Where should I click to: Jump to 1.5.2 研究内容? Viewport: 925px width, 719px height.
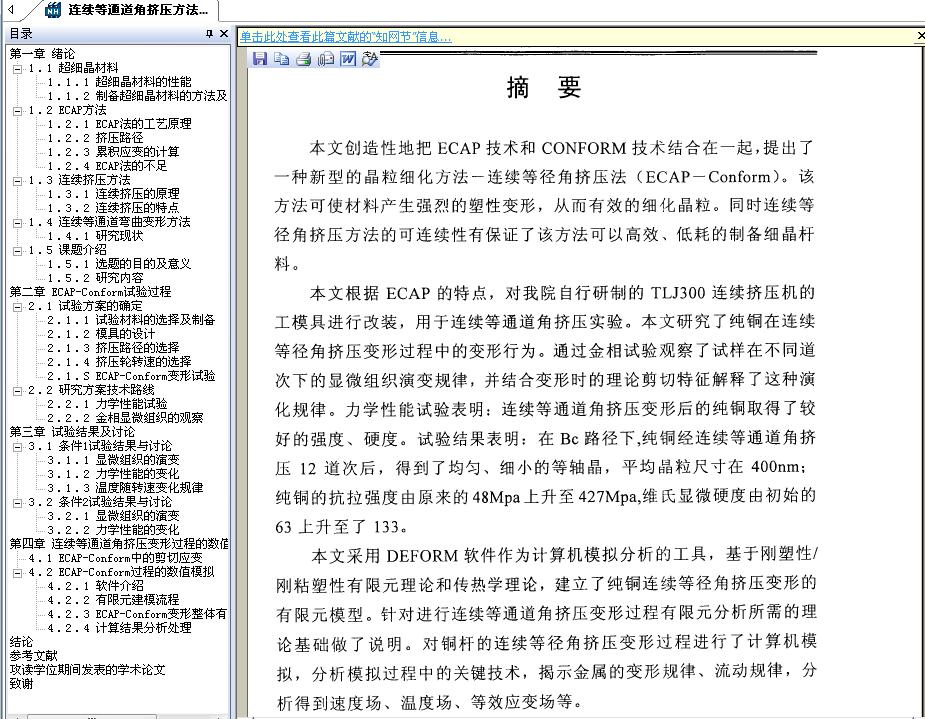click(x=95, y=278)
